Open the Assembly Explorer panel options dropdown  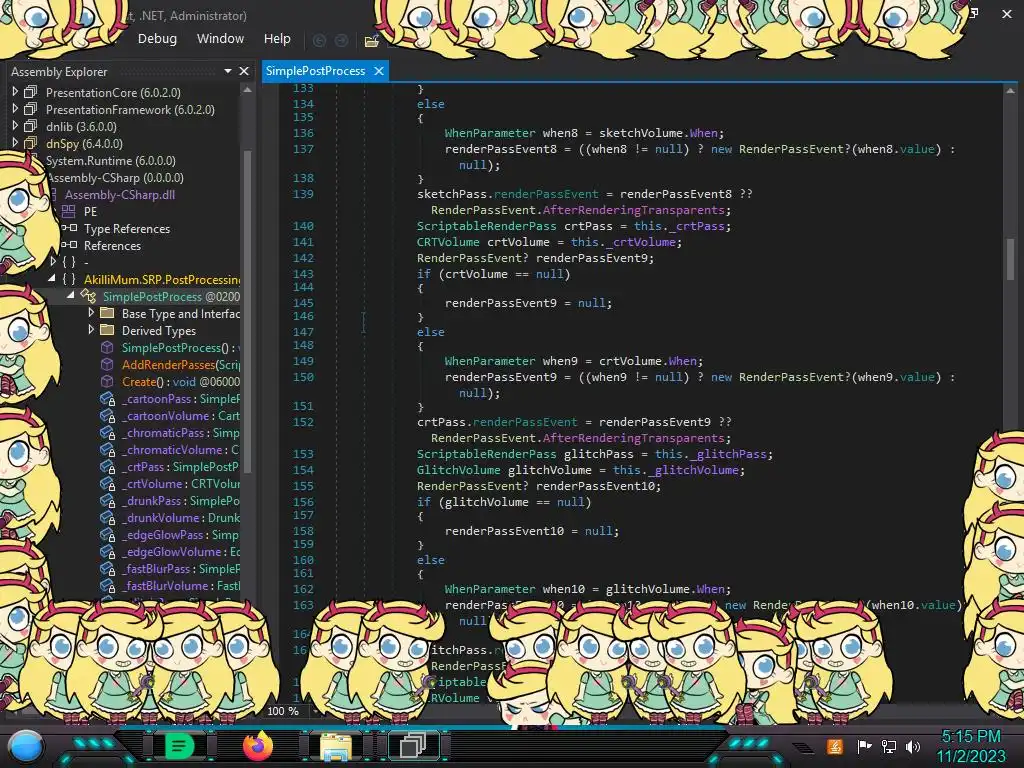tap(227, 71)
